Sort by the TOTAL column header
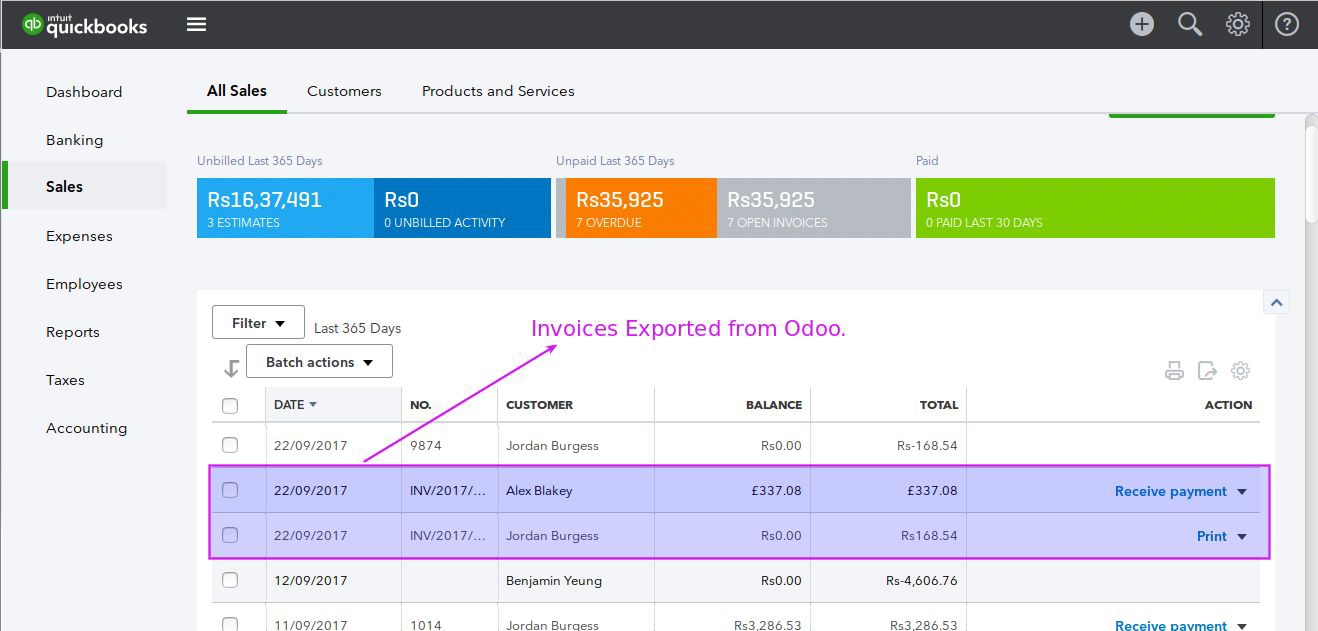Image resolution: width=1318 pixels, height=631 pixels. [939, 405]
